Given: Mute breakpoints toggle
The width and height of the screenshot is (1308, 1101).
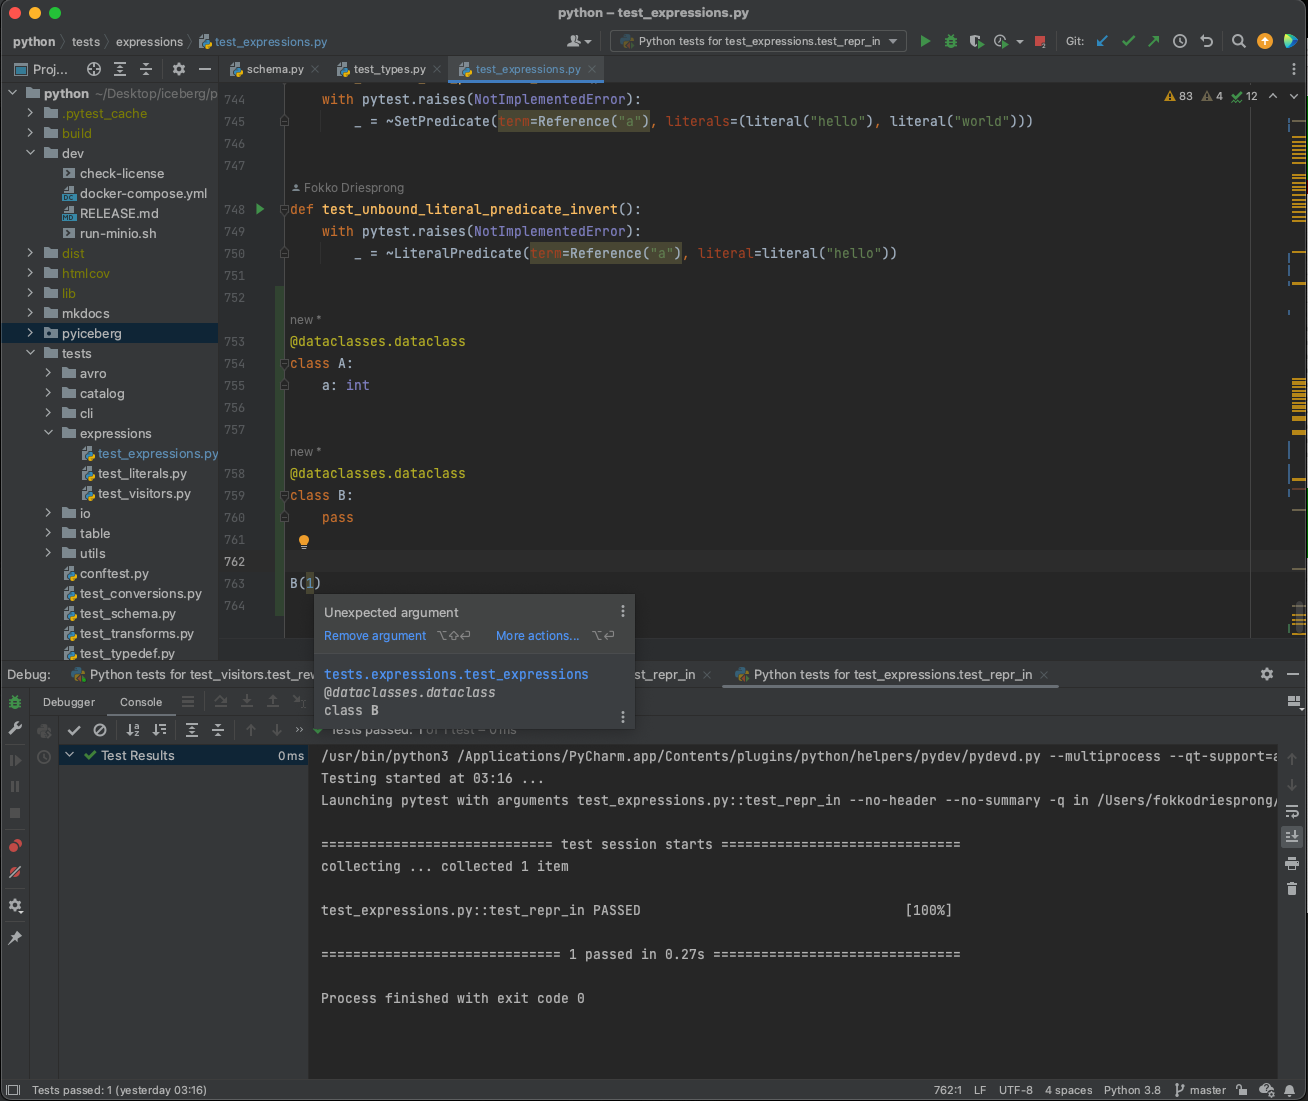Looking at the screenshot, I should click(15, 872).
